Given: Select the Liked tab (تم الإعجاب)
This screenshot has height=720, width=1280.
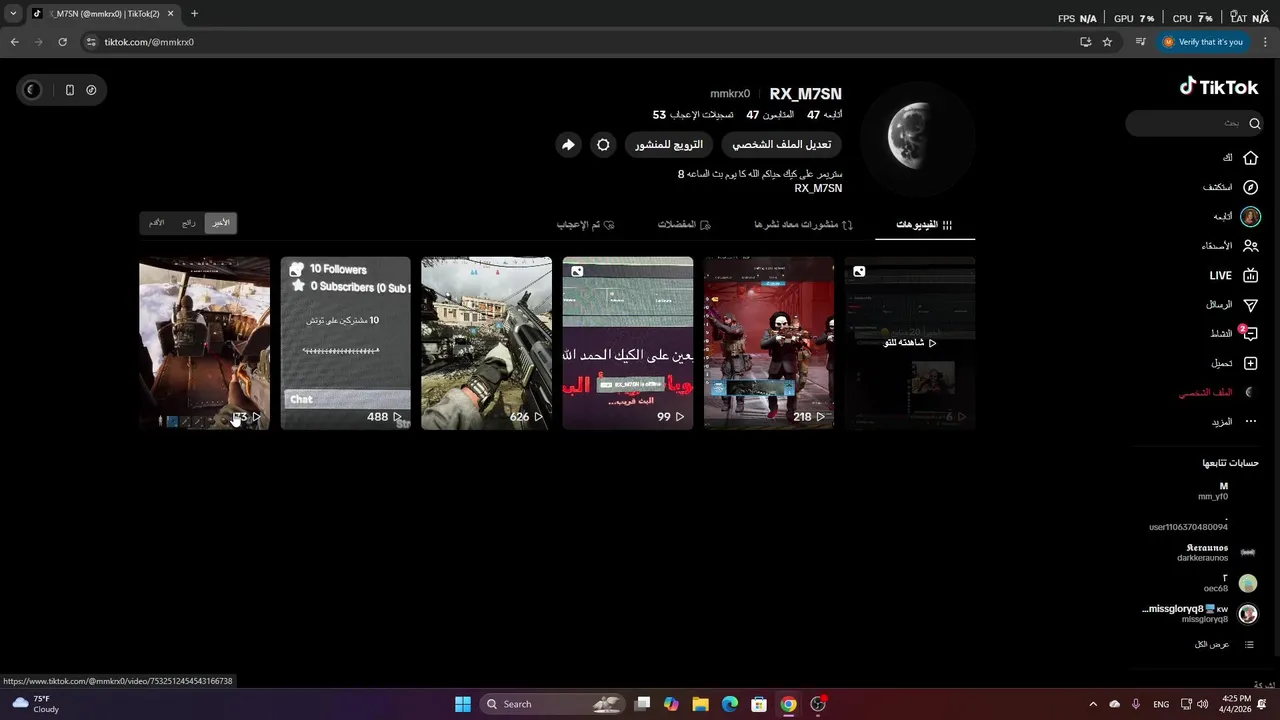Looking at the screenshot, I should click(x=586, y=225).
